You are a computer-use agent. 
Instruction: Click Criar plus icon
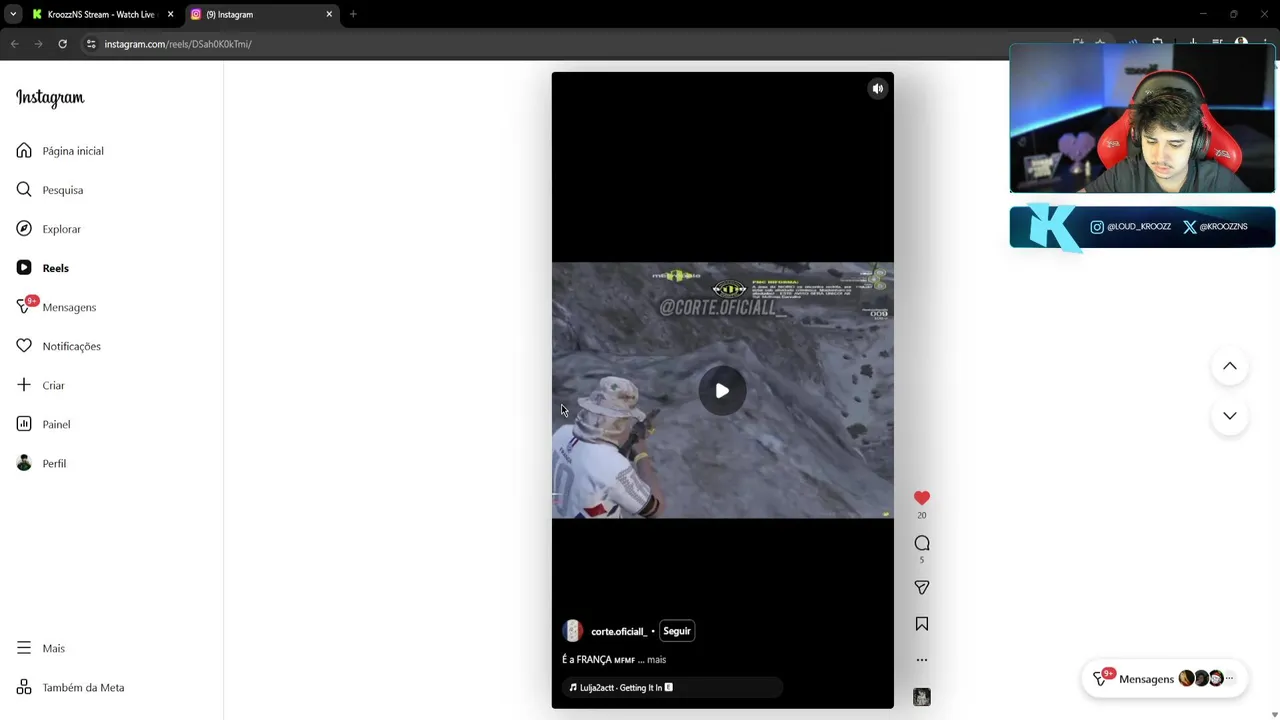pos(24,385)
